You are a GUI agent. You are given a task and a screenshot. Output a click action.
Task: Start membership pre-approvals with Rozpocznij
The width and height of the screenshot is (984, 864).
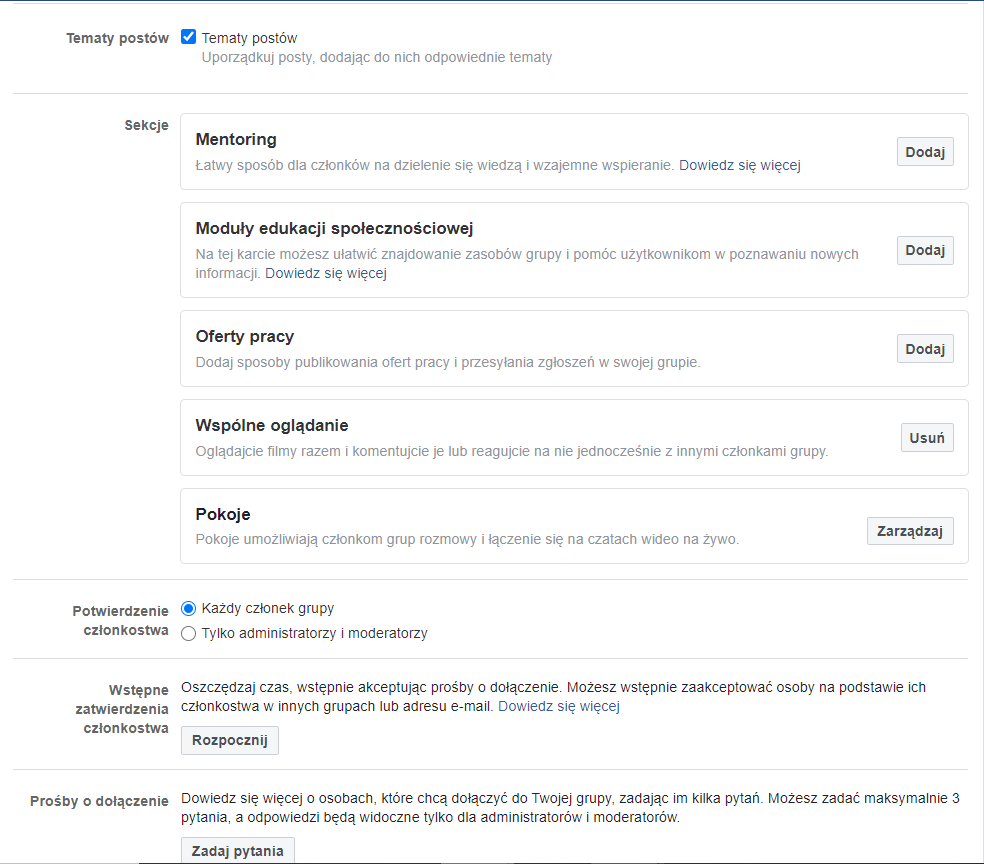click(x=230, y=740)
